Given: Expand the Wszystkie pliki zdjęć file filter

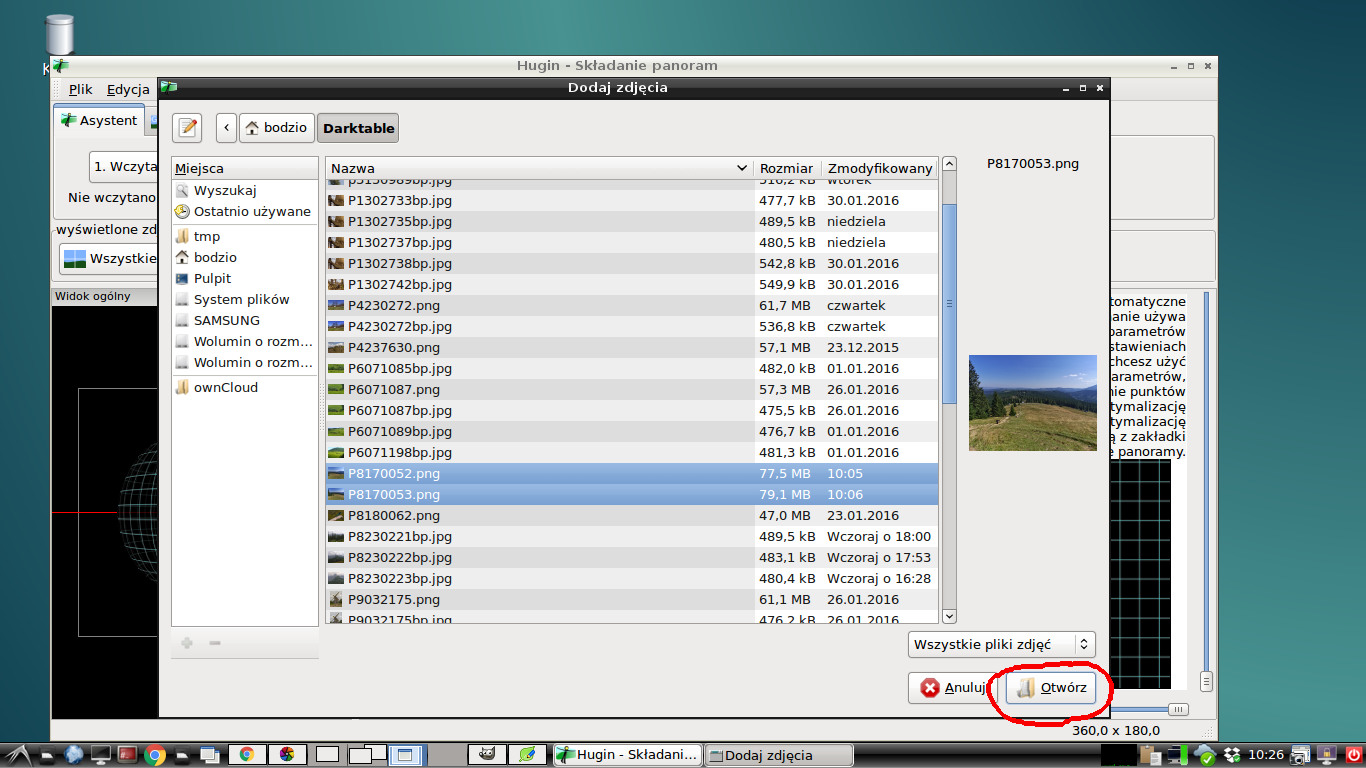Looking at the screenshot, I should 1001,645.
